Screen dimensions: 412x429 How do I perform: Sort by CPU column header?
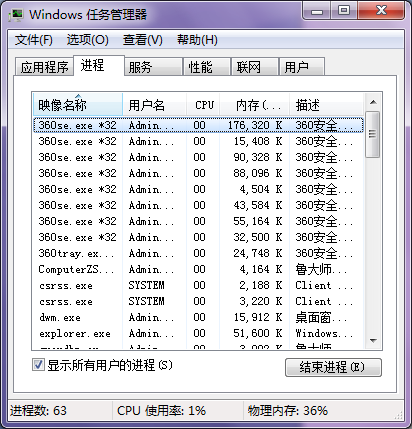203,105
